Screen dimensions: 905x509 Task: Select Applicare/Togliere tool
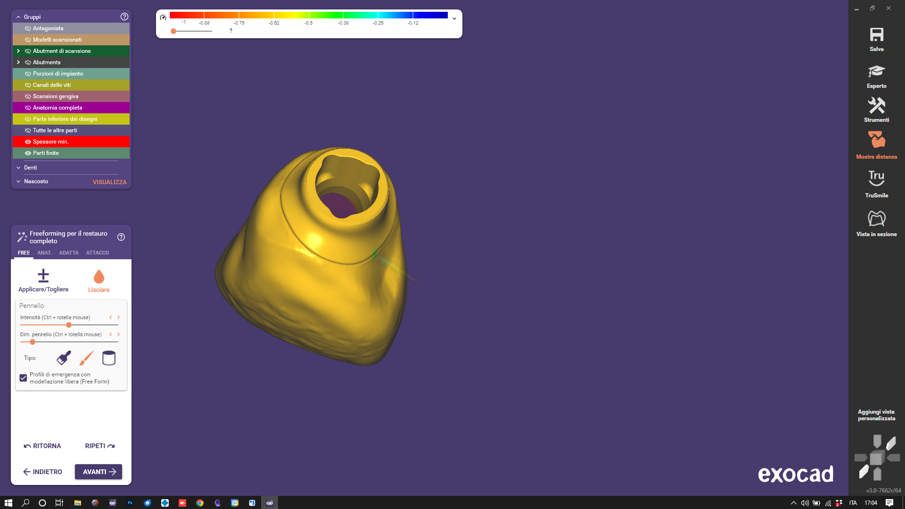[x=43, y=280]
